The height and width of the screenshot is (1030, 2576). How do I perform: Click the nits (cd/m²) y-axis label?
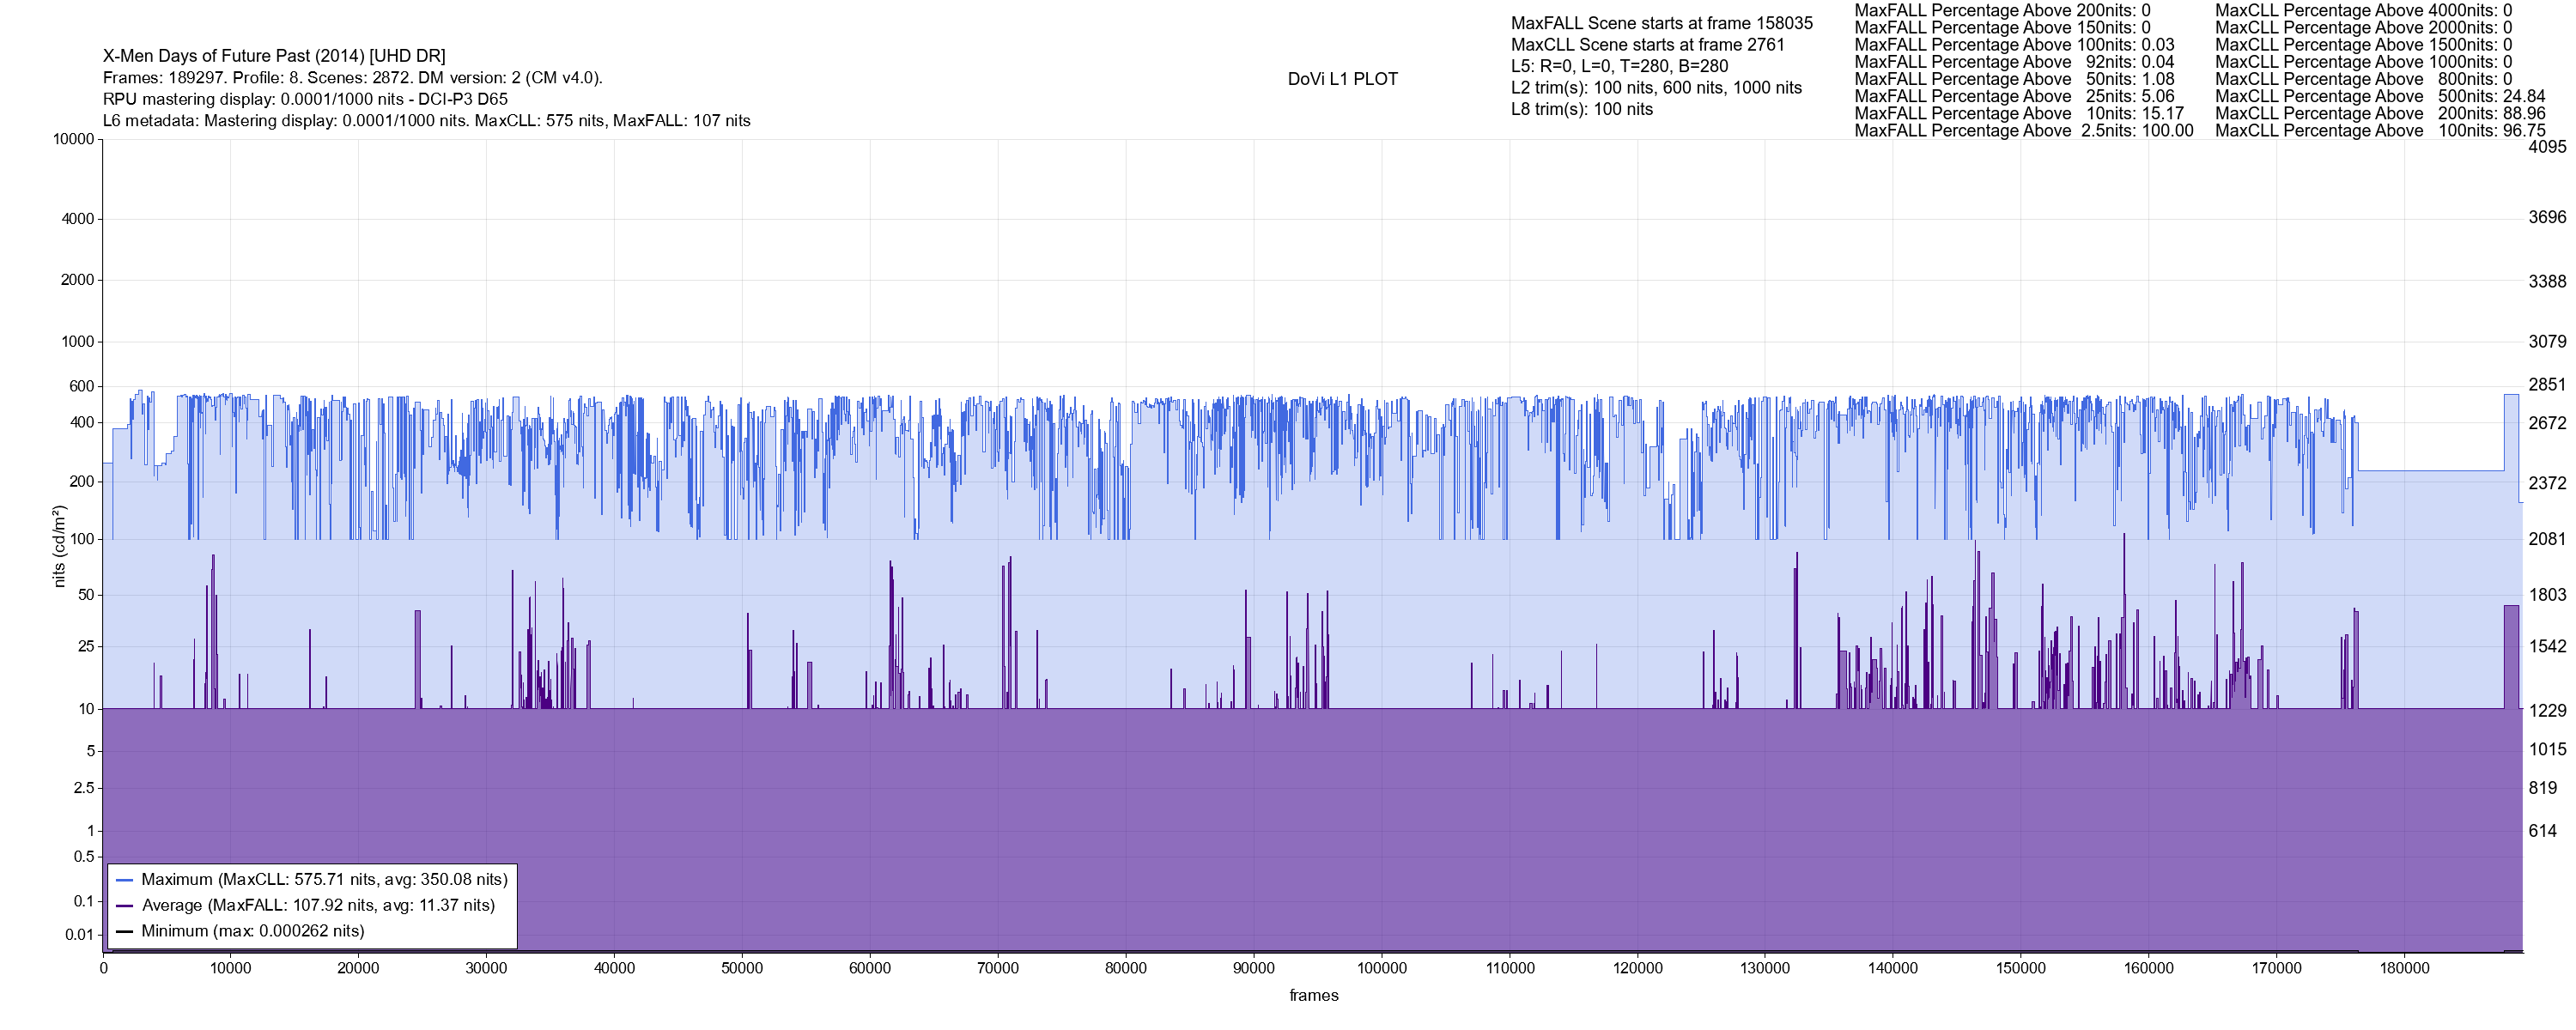pyautogui.click(x=59, y=546)
